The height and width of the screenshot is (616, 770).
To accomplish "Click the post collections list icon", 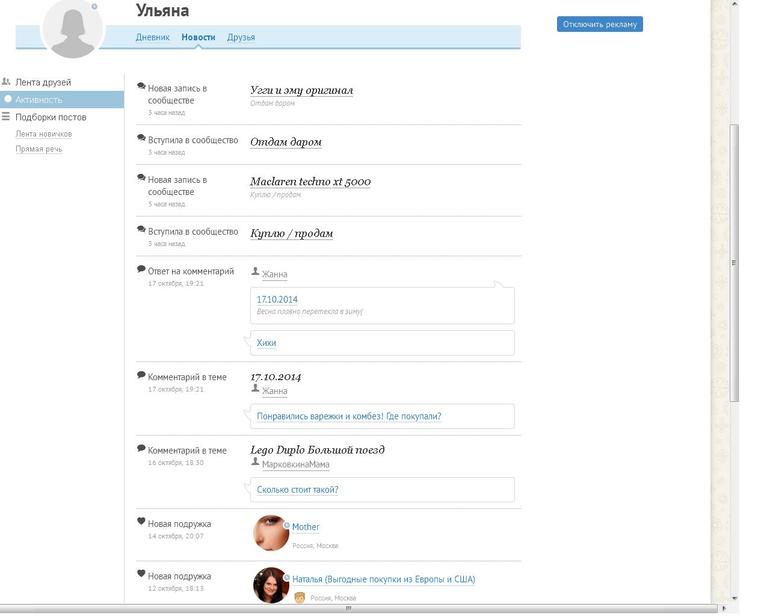I will click(7, 117).
